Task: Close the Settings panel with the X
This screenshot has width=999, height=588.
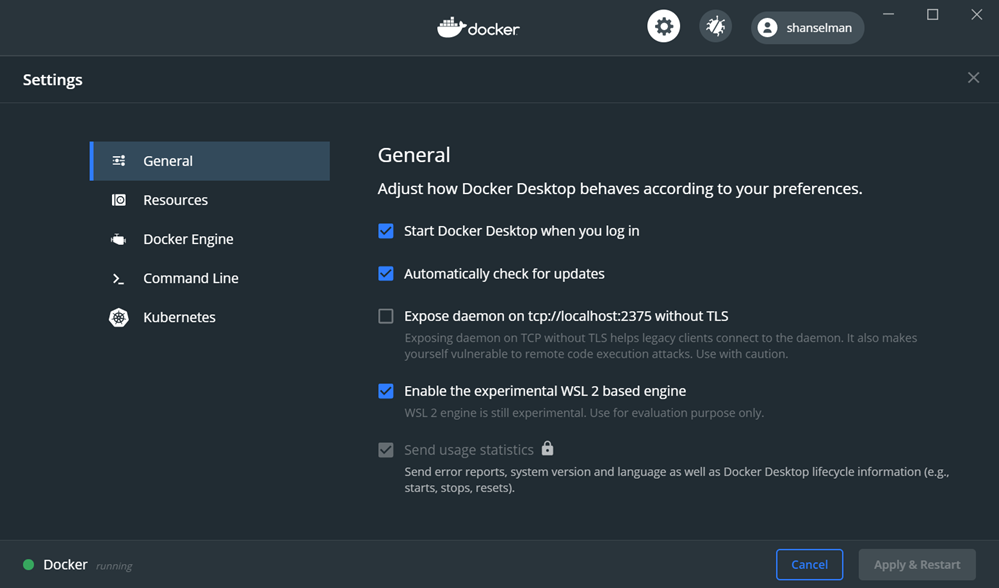Action: pyautogui.click(x=972, y=77)
